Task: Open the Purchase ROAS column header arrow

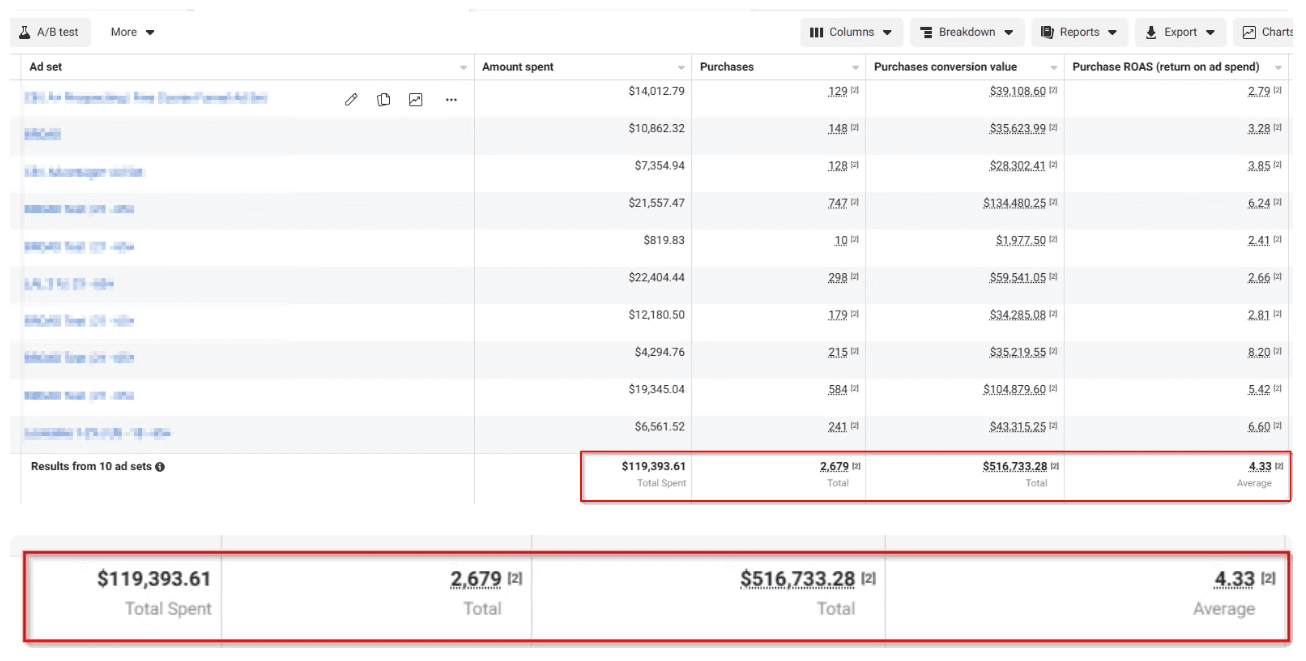Action: (1278, 68)
